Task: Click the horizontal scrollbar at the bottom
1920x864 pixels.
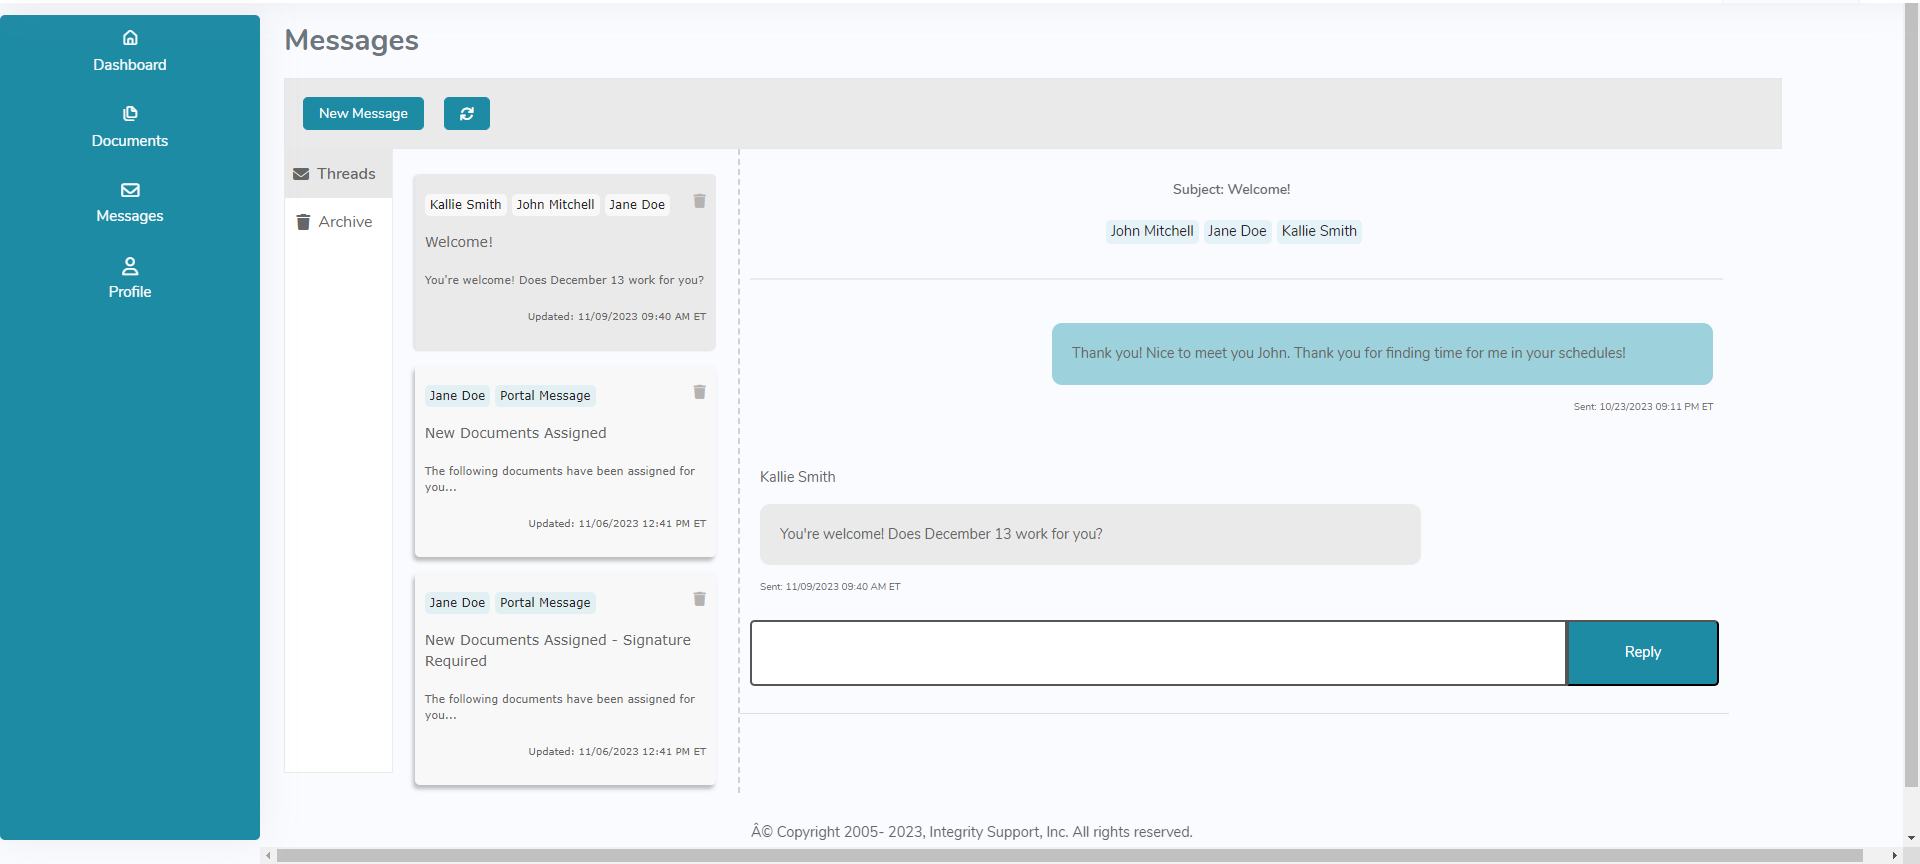Action: click(x=1068, y=856)
